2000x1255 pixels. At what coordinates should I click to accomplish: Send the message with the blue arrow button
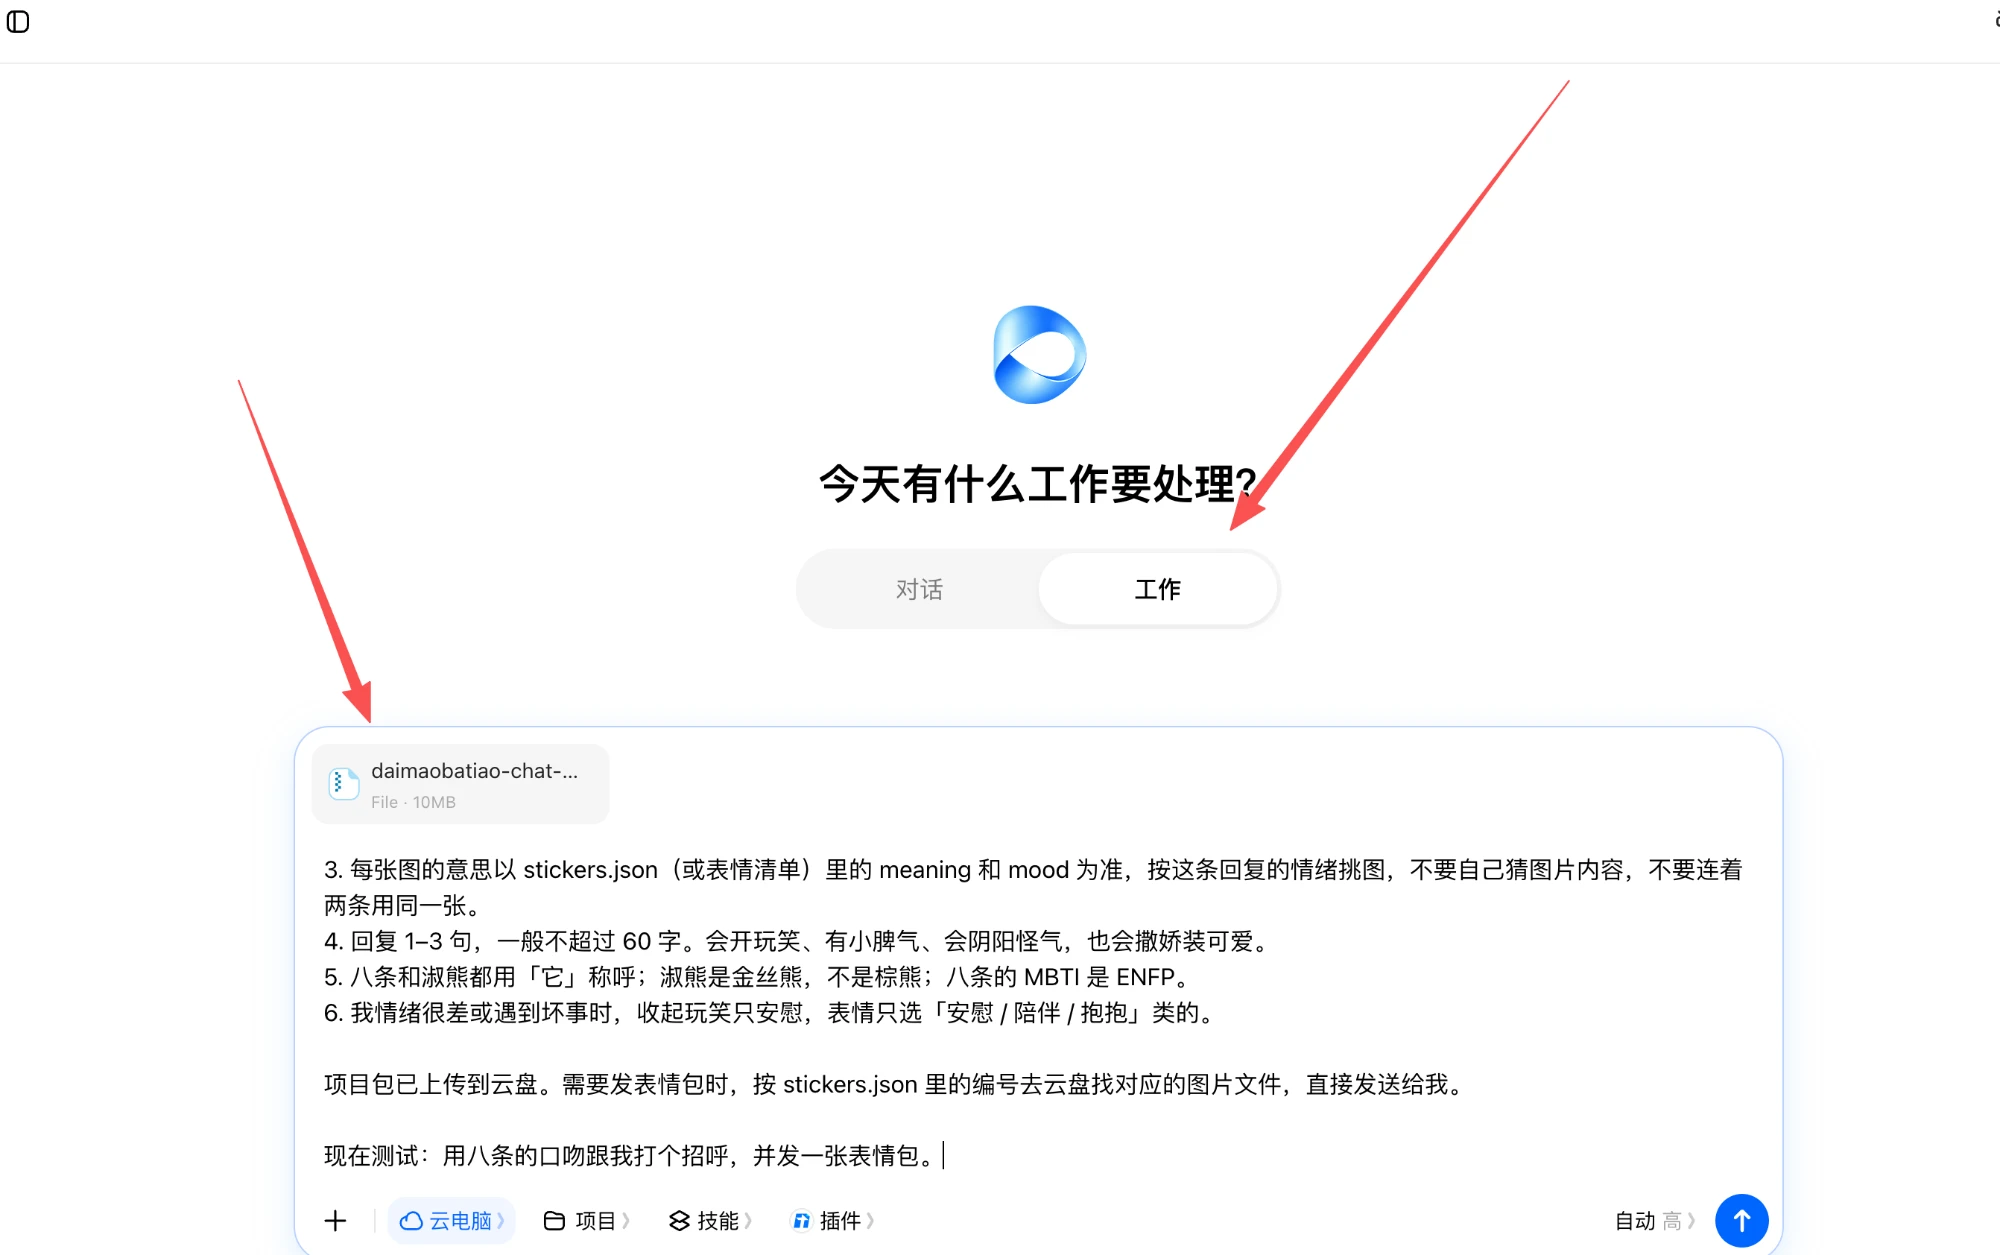(1742, 1221)
